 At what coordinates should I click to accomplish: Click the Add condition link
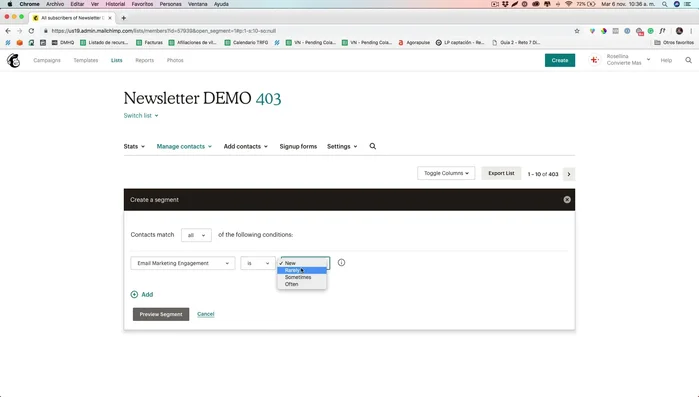(147, 295)
